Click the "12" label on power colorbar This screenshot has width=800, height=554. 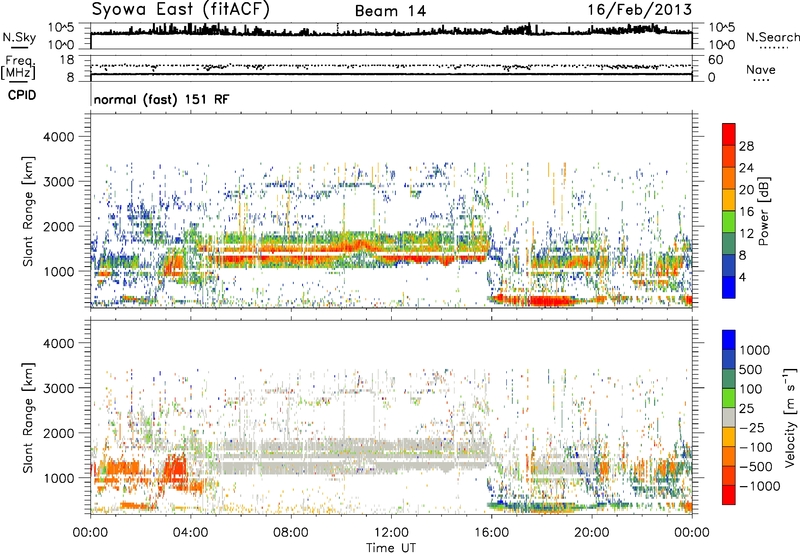pyautogui.click(x=746, y=234)
